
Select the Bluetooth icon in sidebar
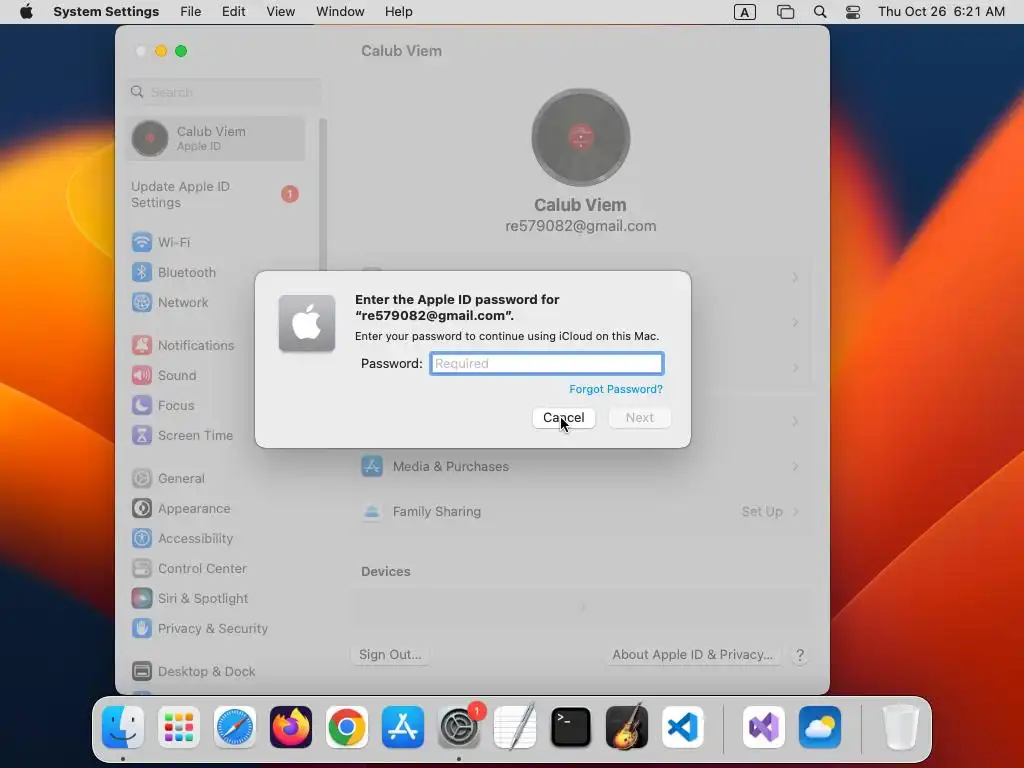coord(142,272)
